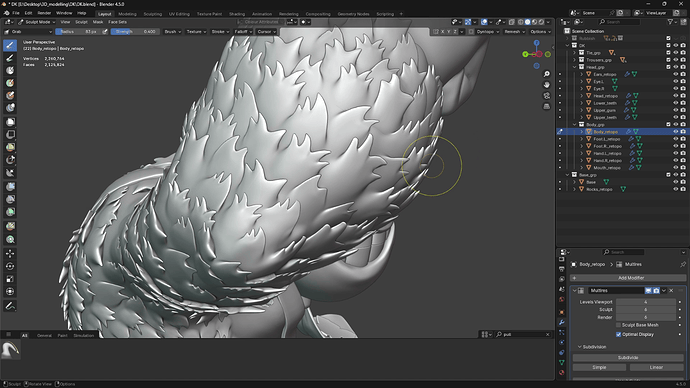Image resolution: width=690 pixels, height=388 pixels.
Task: Click the Levels Viewport value field
Action: click(646, 302)
